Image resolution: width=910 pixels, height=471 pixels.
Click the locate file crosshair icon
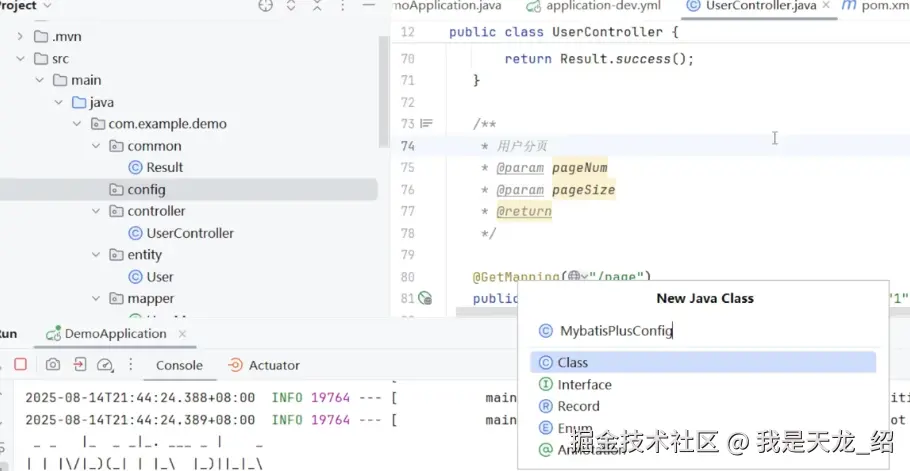[265, 6]
